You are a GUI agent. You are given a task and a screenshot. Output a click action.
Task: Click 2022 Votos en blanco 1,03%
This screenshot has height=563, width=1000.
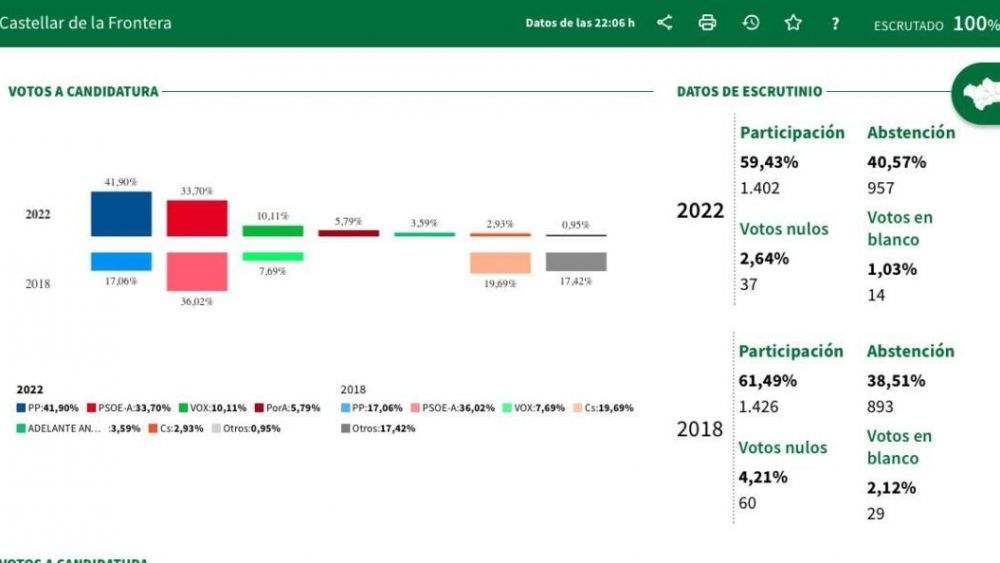coord(892,269)
